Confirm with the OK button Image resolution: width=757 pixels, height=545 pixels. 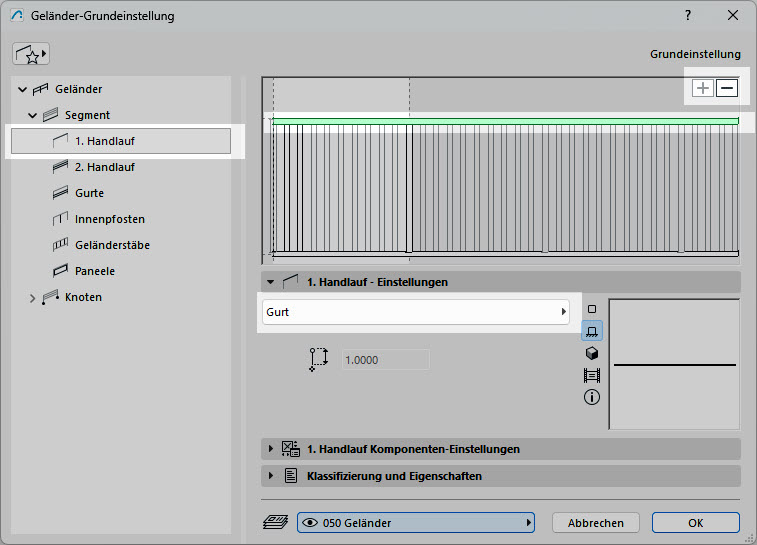click(x=695, y=522)
